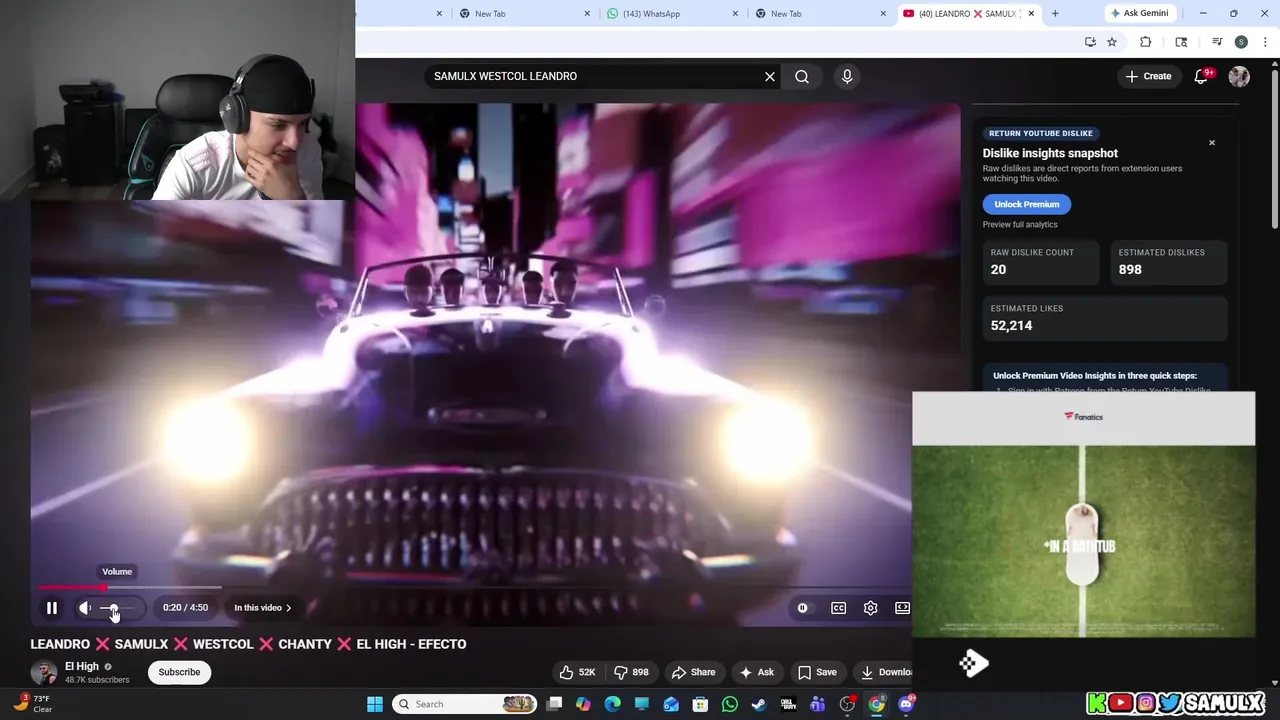Open the Chrome profile S avatar
This screenshot has width=1280, height=720.
pyautogui.click(x=1241, y=42)
